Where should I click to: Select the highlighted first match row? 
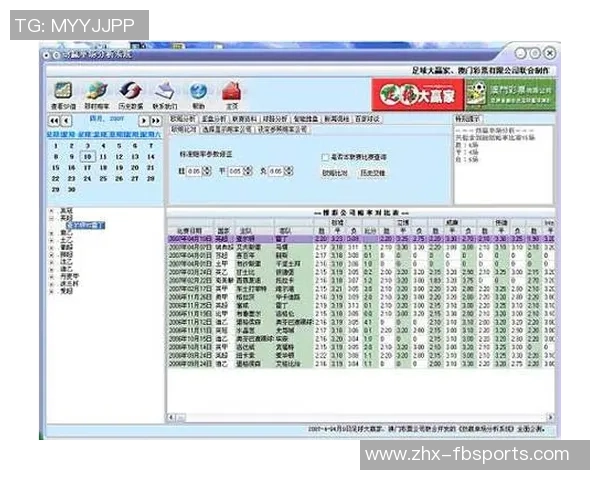point(300,240)
